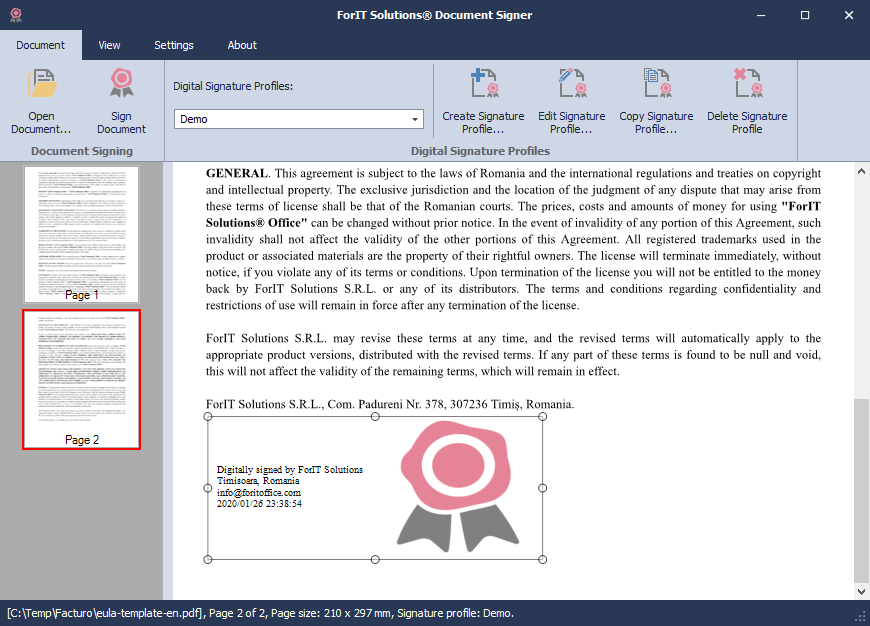Image resolution: width=870 pixels, height=626 pixels.
Task: Click the scroll down arrow in document view
Action: [x=861, y=592]
